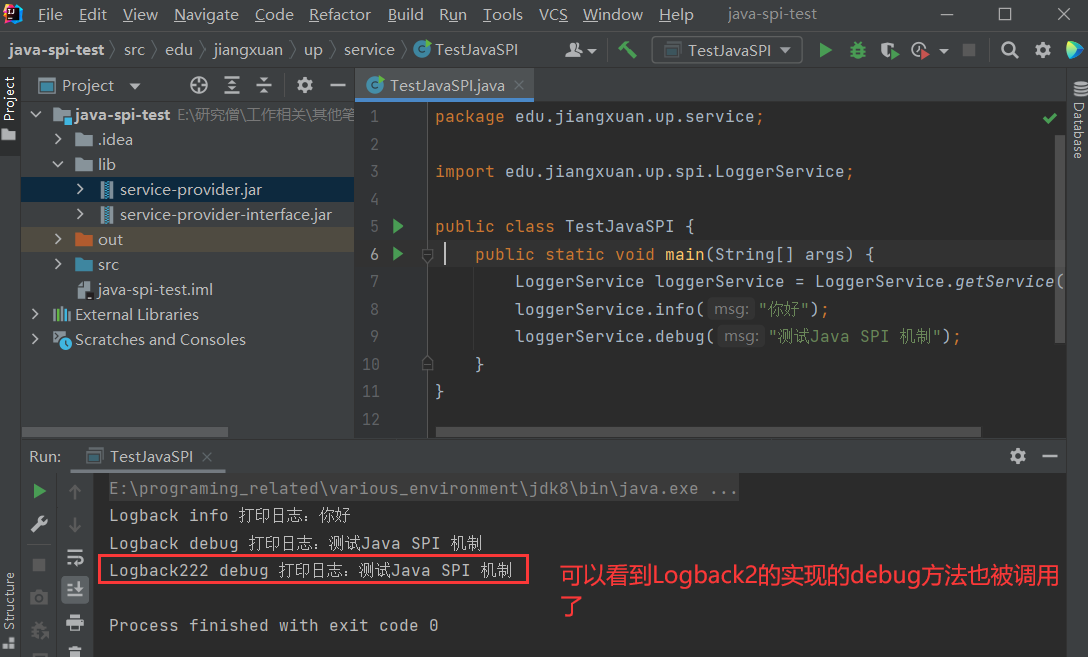Click the Build project hammer icon
Screen dimensions: 1088x657
point(627,50)
